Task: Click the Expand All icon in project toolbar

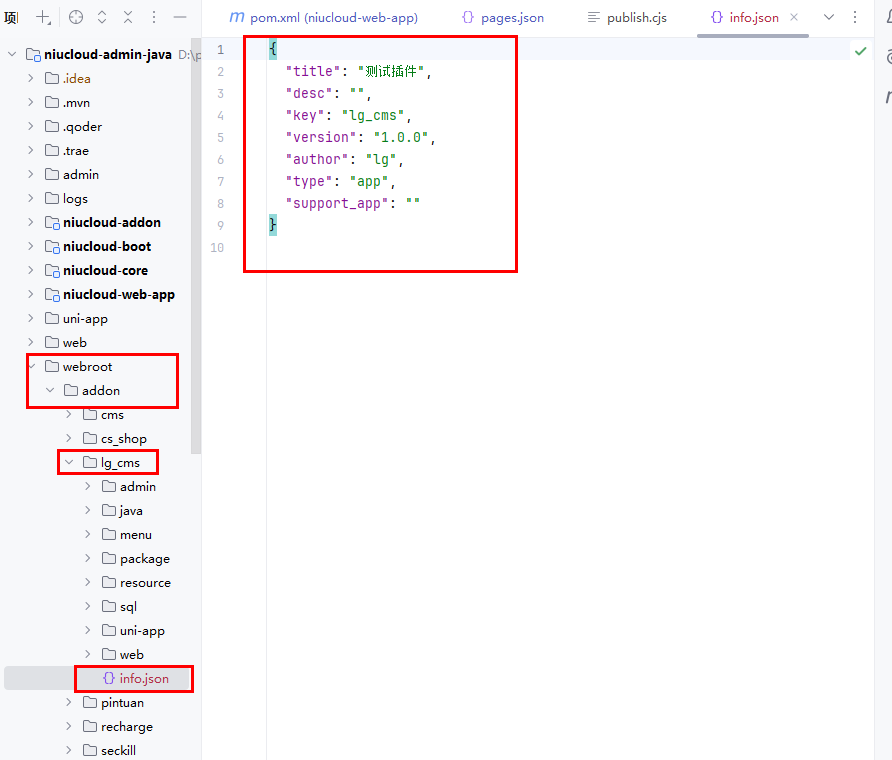Action: point(102,17)
